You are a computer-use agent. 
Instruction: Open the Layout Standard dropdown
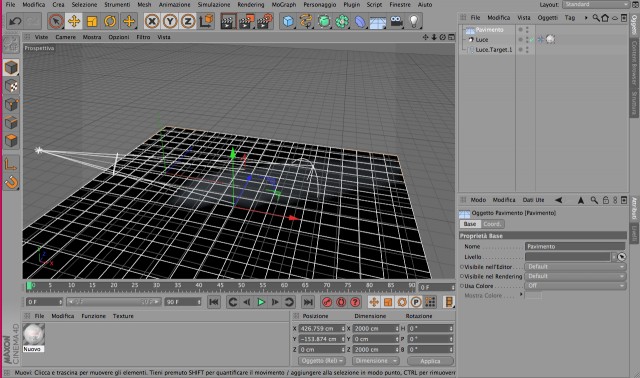(x=596, y=4)
